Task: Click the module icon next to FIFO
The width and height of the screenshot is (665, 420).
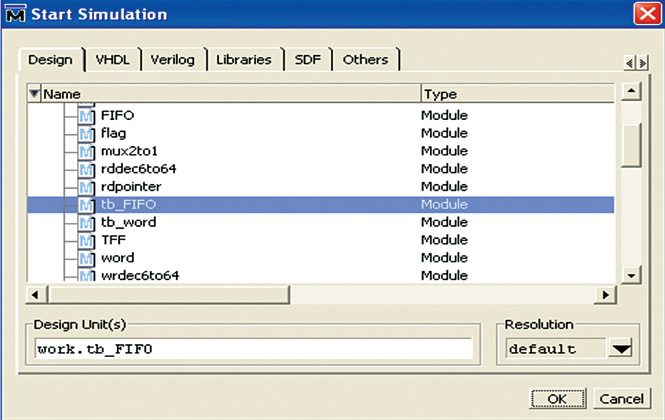Action: (x=85, y=115)
